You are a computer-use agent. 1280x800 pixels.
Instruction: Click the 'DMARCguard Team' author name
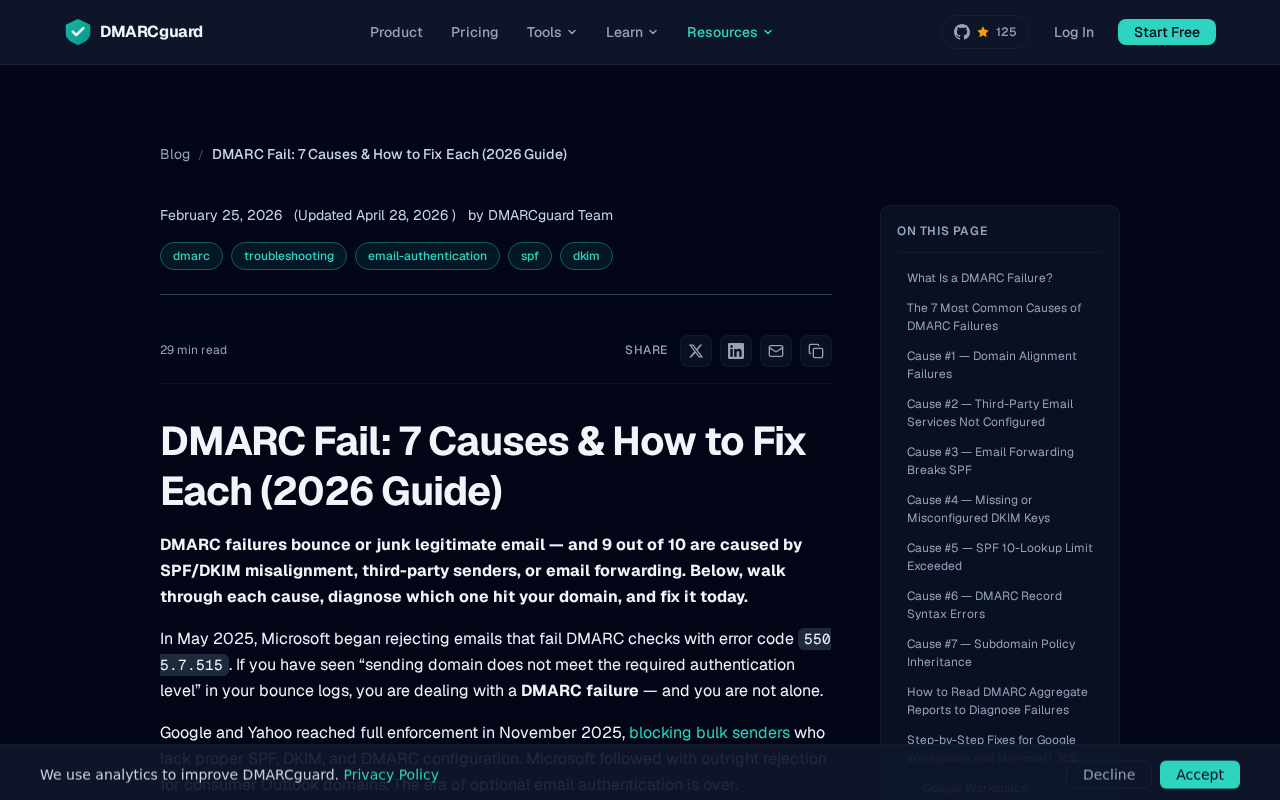tap(550, 215)
